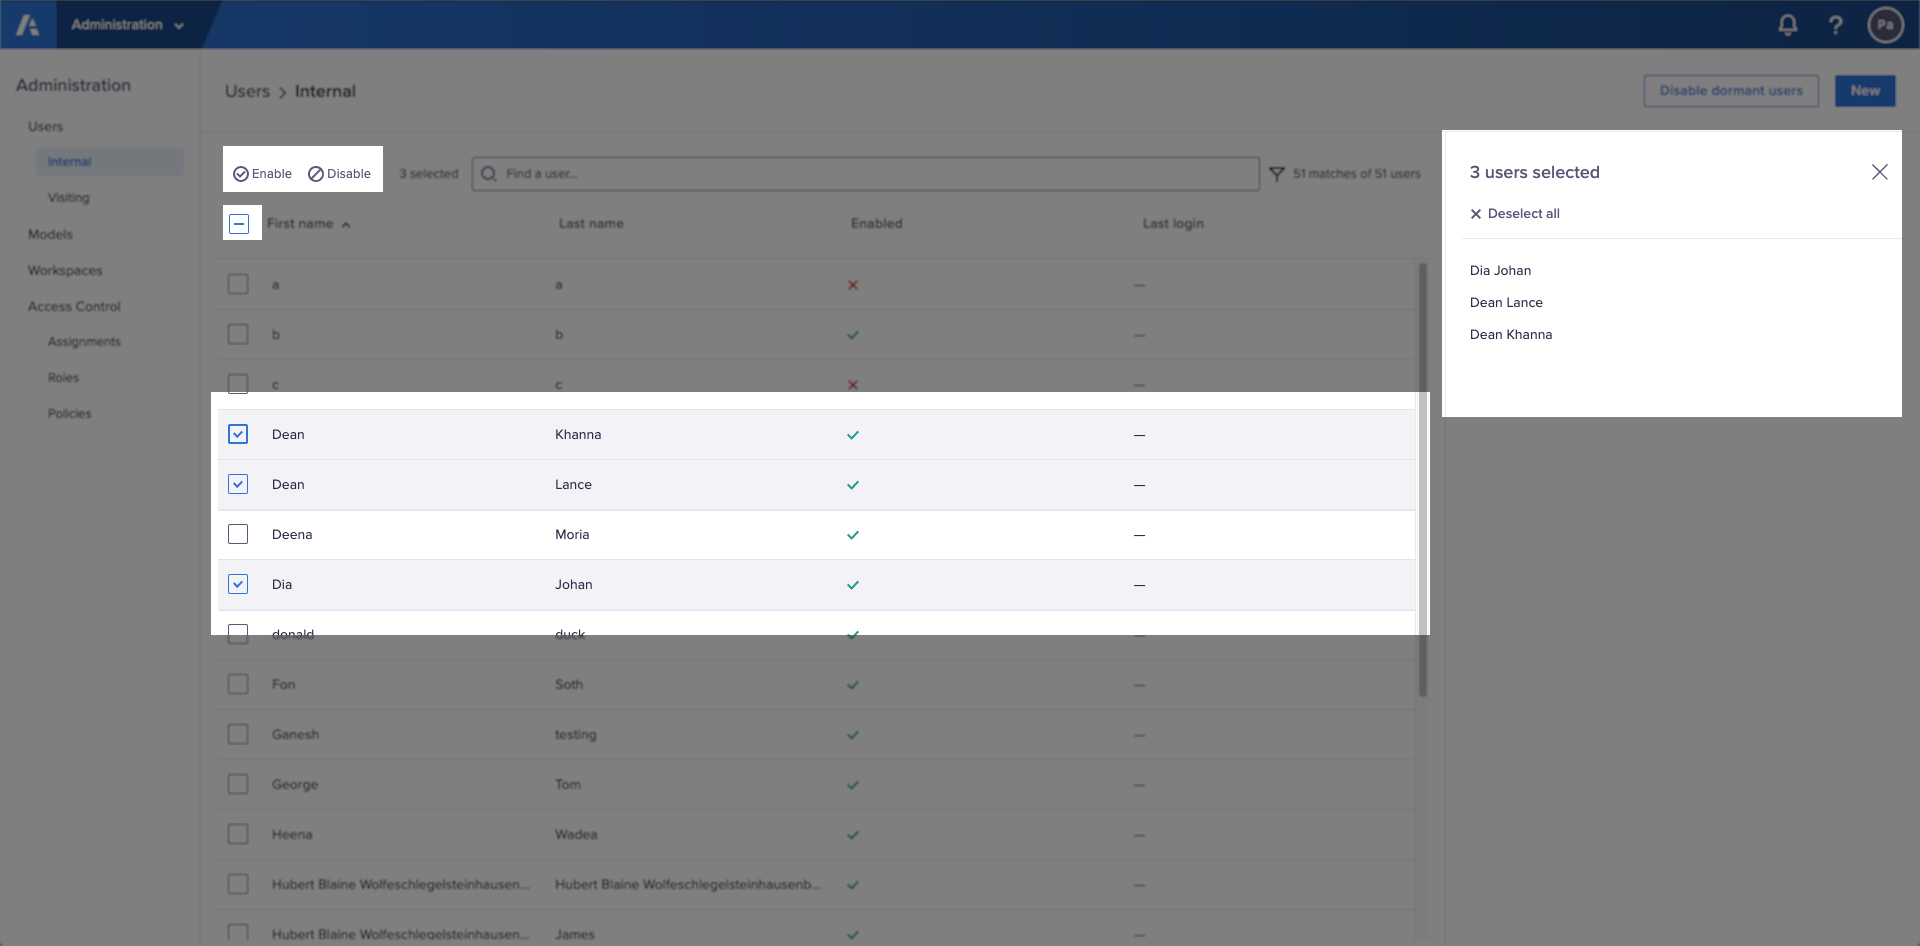Click inside the Find a user field

point(800,173)
